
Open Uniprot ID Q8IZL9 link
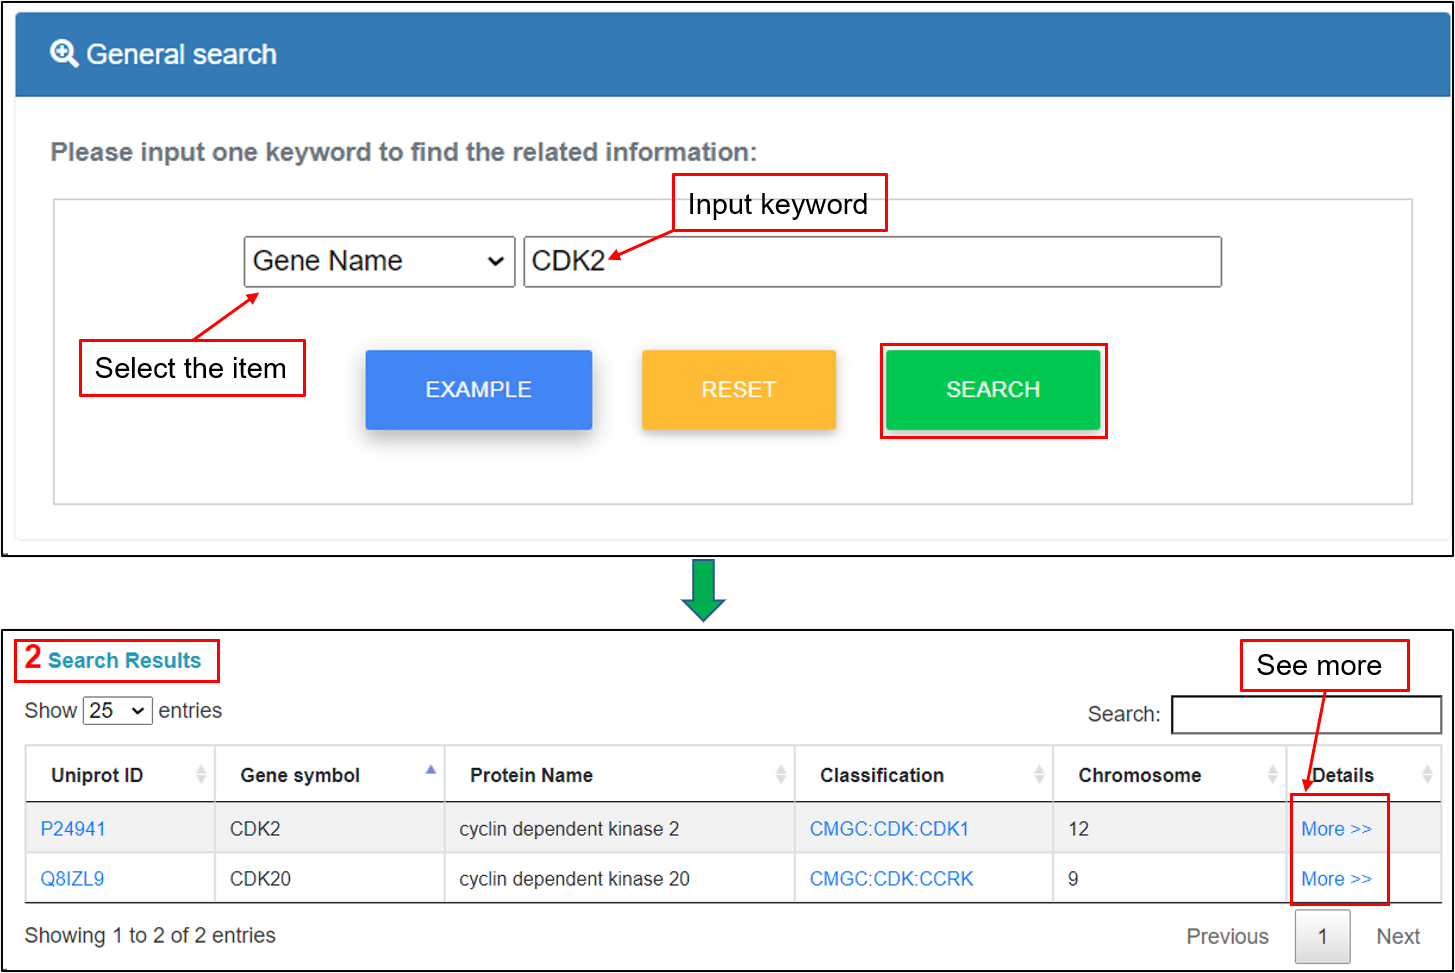click(x=72, y=879)
